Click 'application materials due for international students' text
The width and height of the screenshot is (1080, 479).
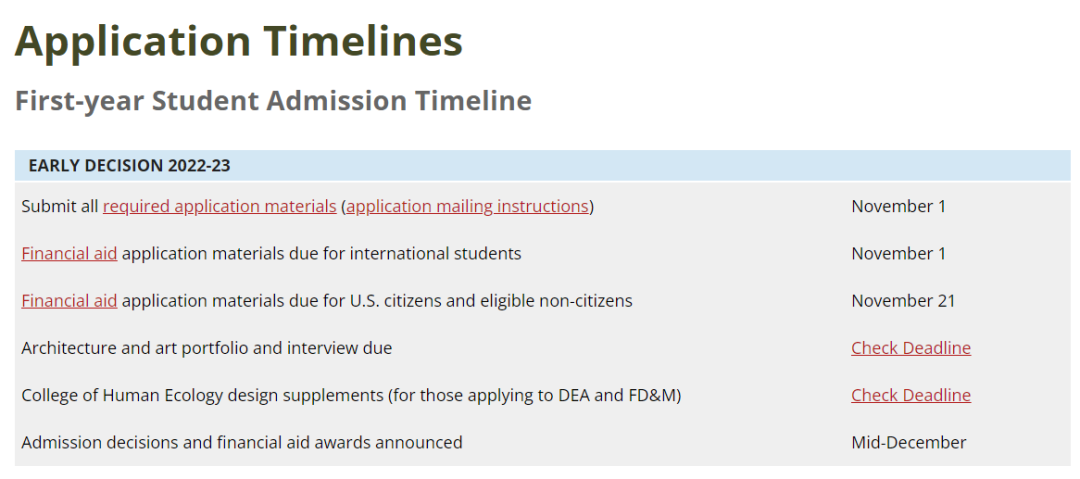[320, 253]
